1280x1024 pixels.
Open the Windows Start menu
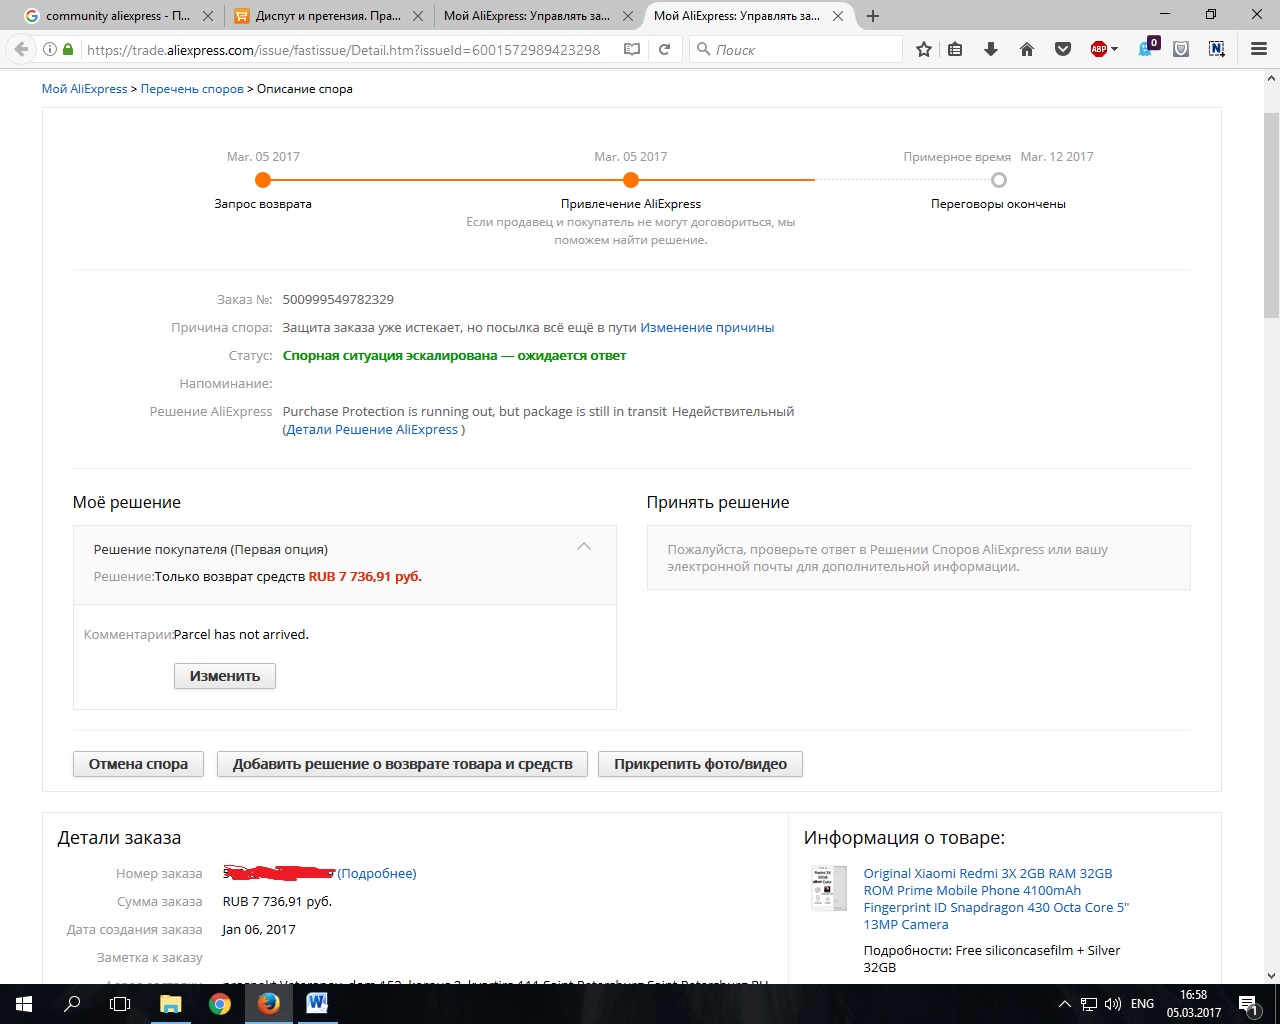[x=24, y=1004]
